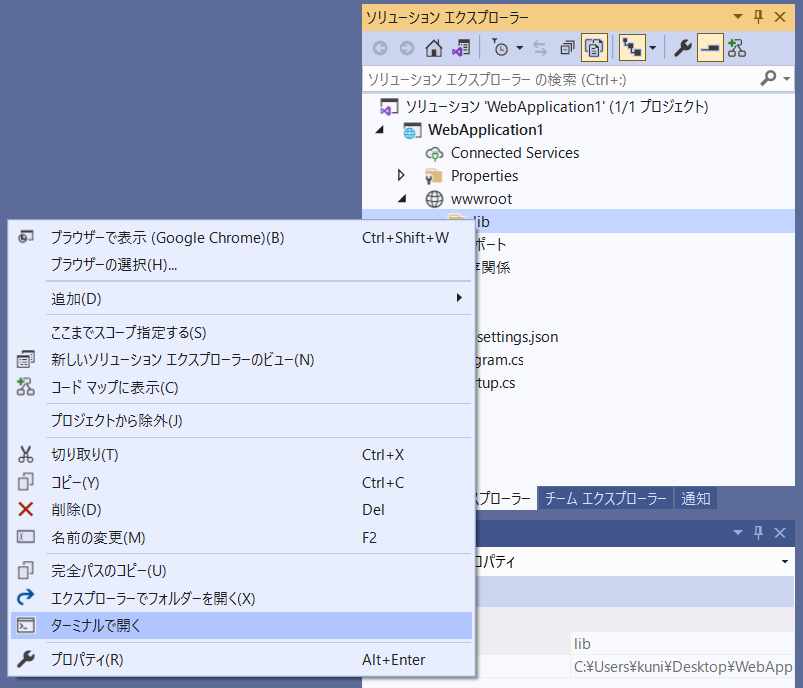Toggle the nested files view button
This screenshot has width=803, height=688.
(632, 48)
